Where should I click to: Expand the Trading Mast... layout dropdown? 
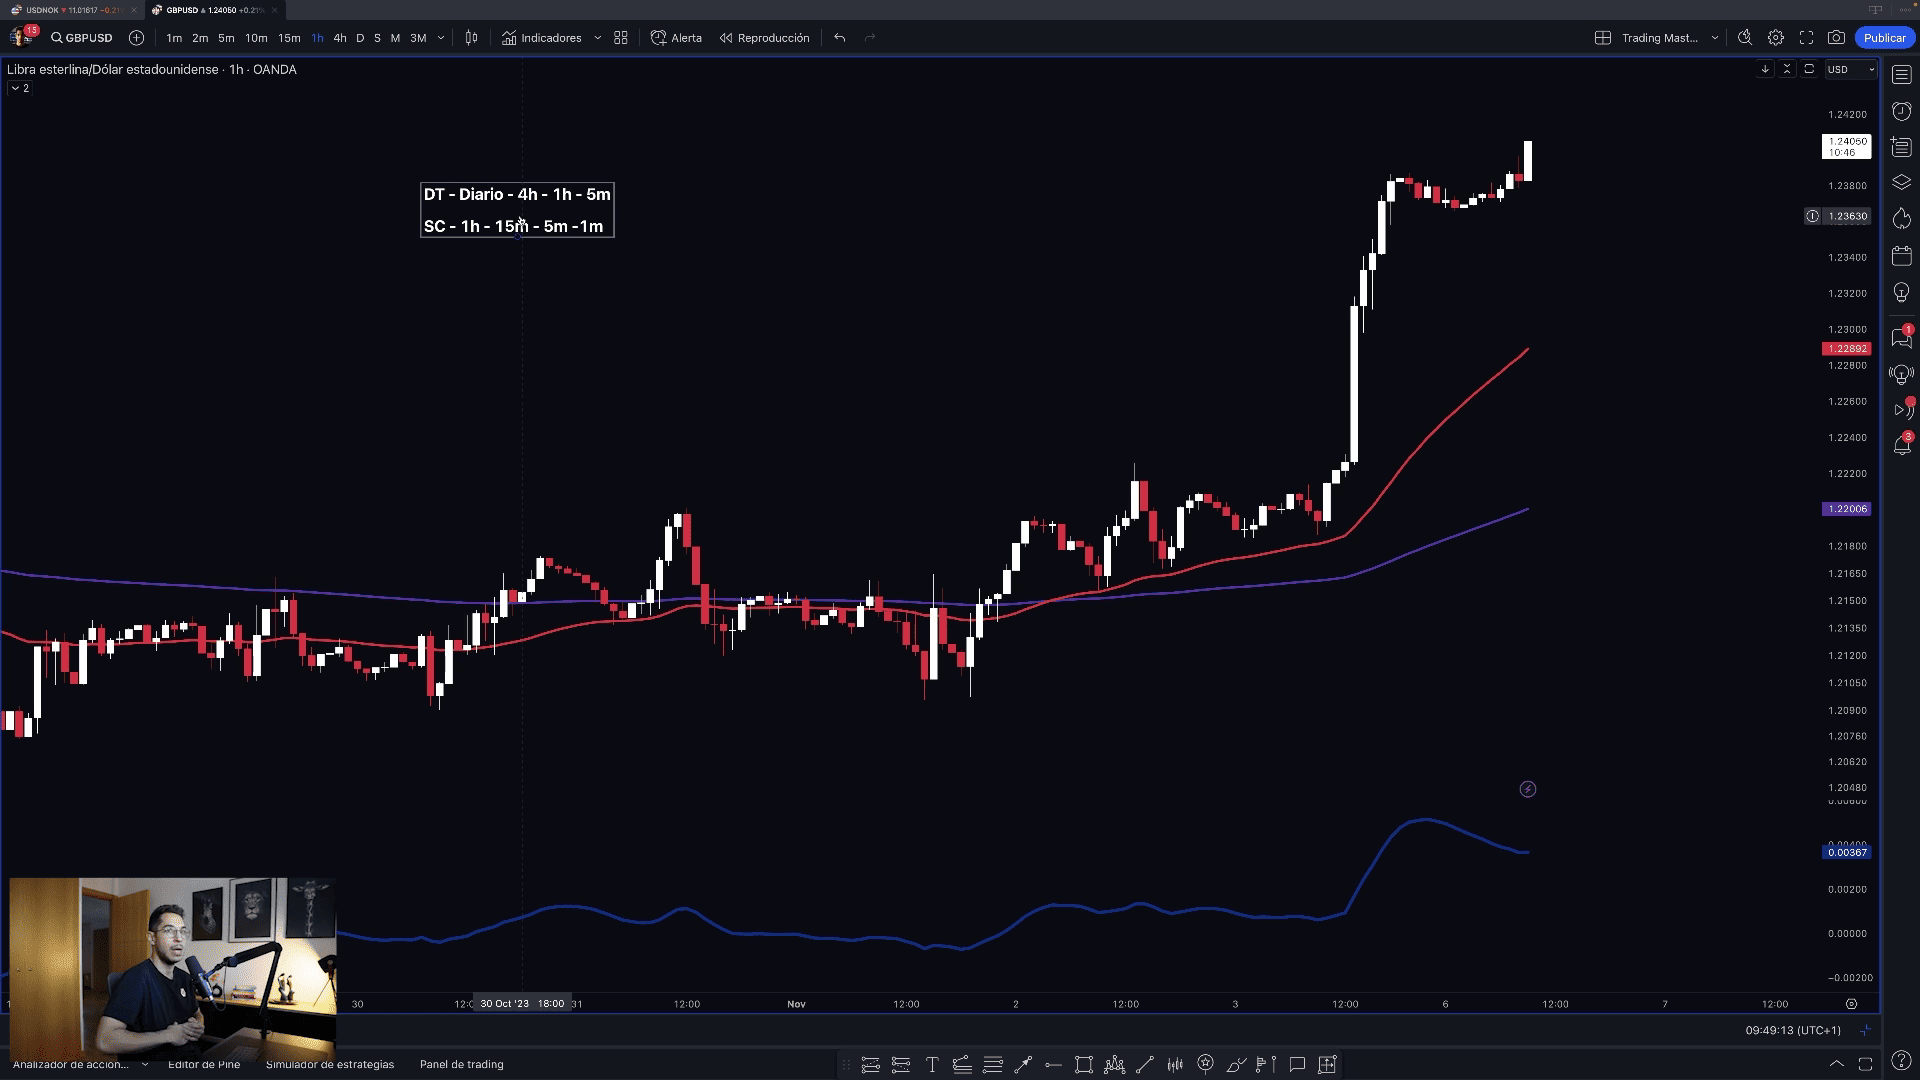1715,38
